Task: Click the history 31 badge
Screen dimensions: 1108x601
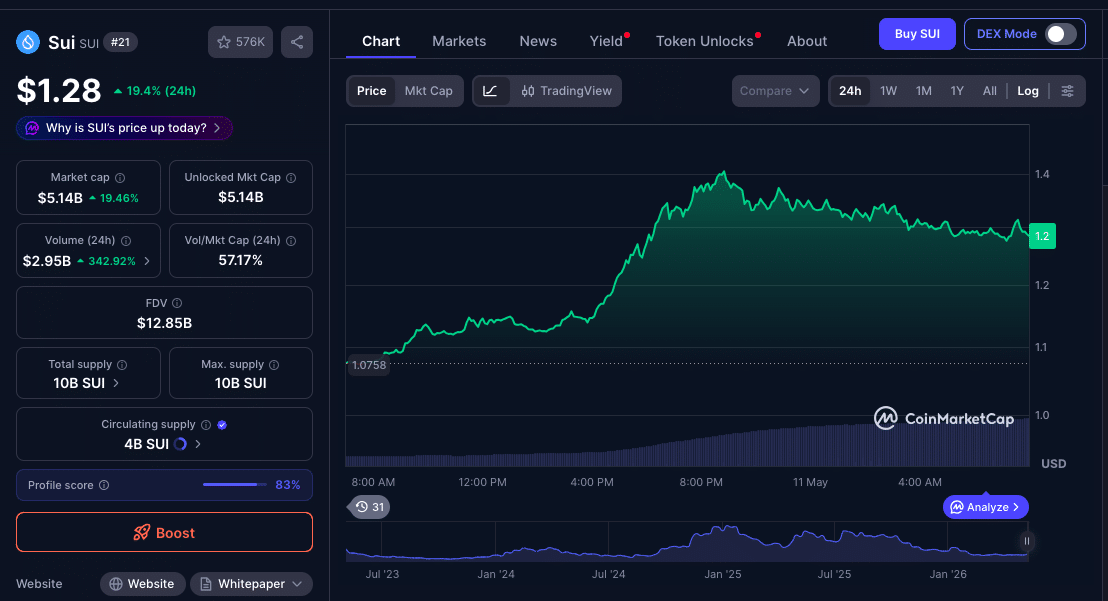Action: (370, 507)
